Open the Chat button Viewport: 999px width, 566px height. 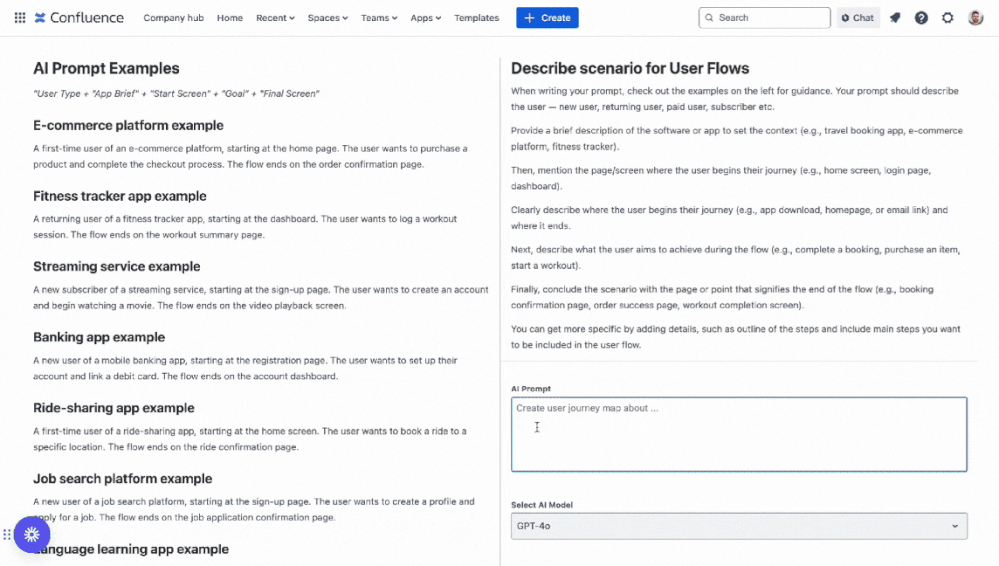[858, 18]
